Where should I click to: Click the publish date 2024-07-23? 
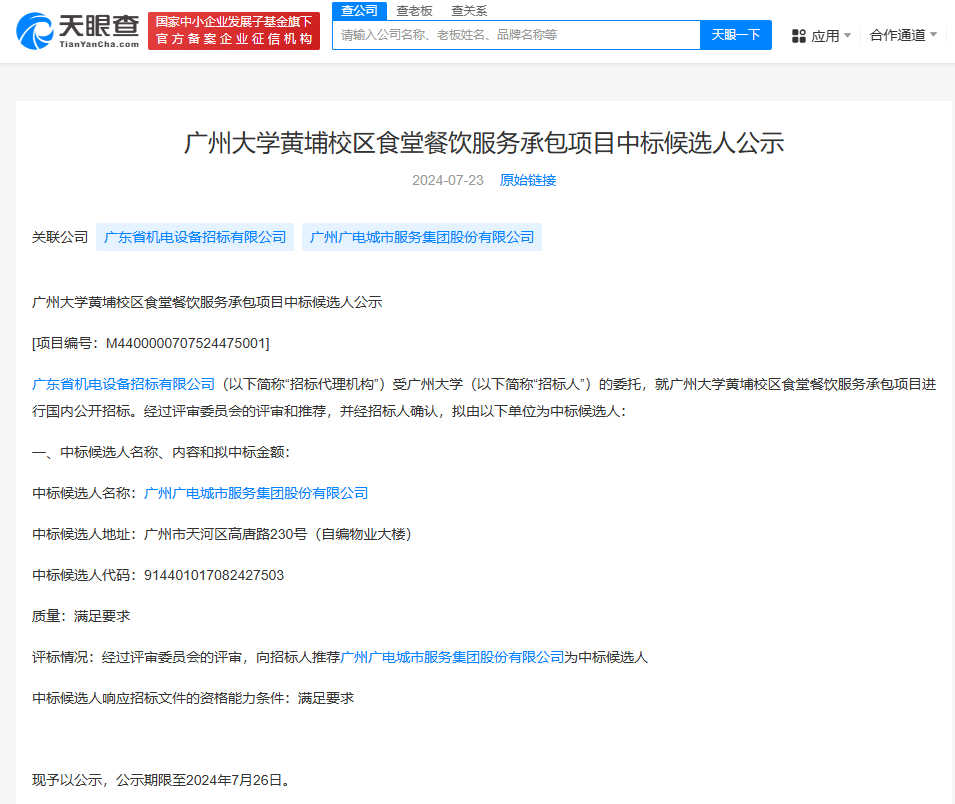447,180
